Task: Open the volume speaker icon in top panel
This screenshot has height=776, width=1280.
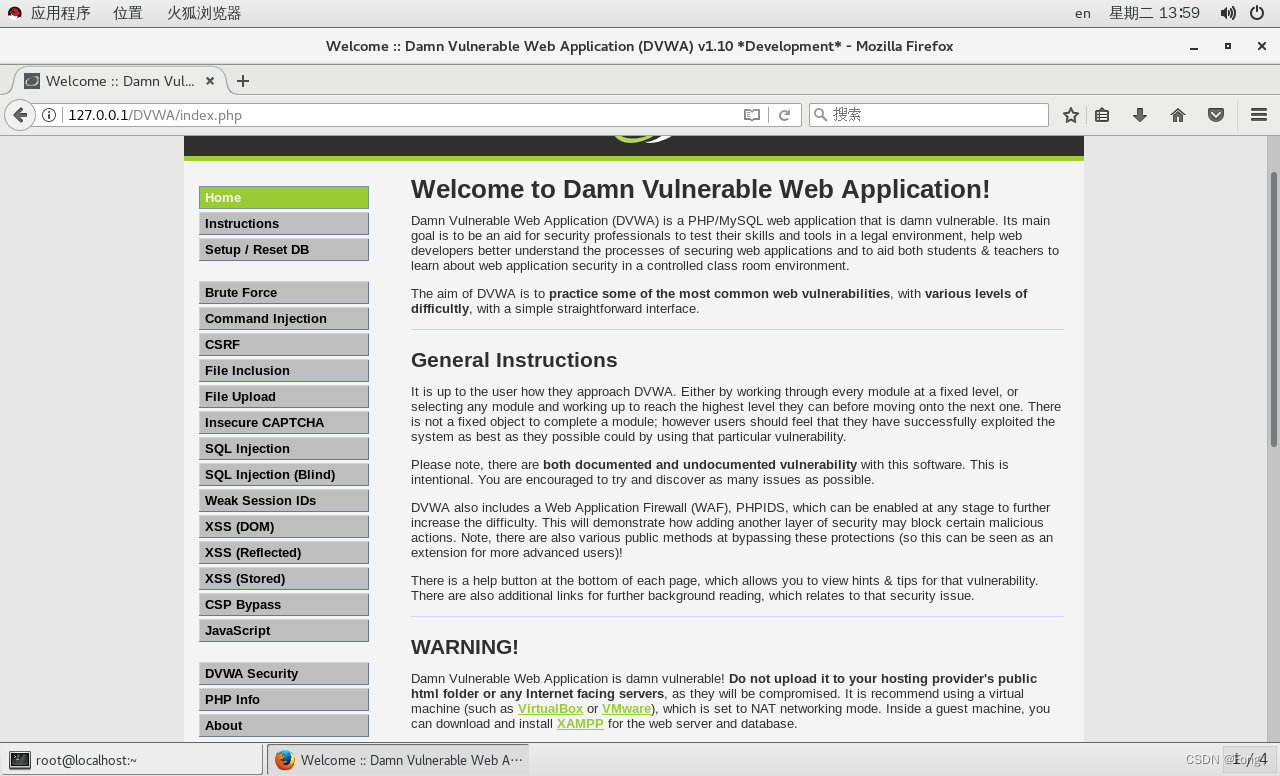Action: point(1228,13)
